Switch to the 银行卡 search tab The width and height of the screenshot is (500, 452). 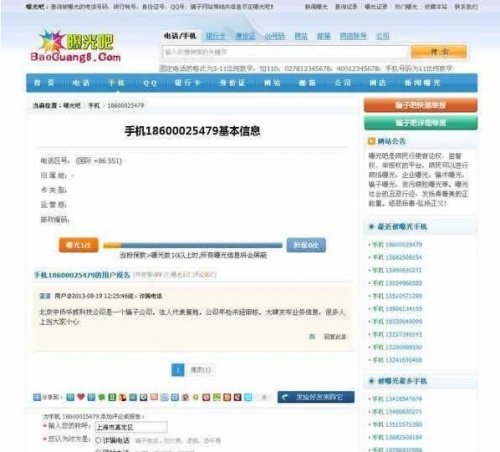[216, 36]
